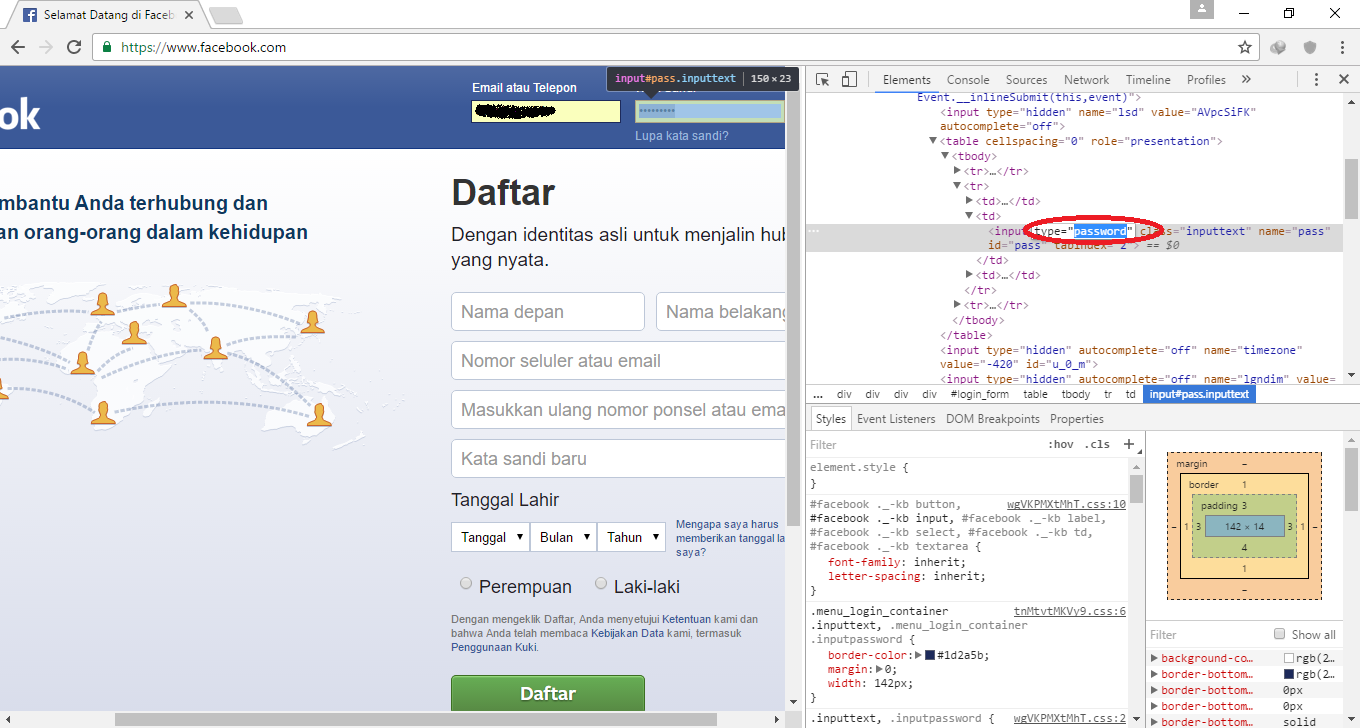Close the Selamat Datang di Facebook tab
Image resolution: width=1360 pixels, height=728 pixels.
pos(188,15)
